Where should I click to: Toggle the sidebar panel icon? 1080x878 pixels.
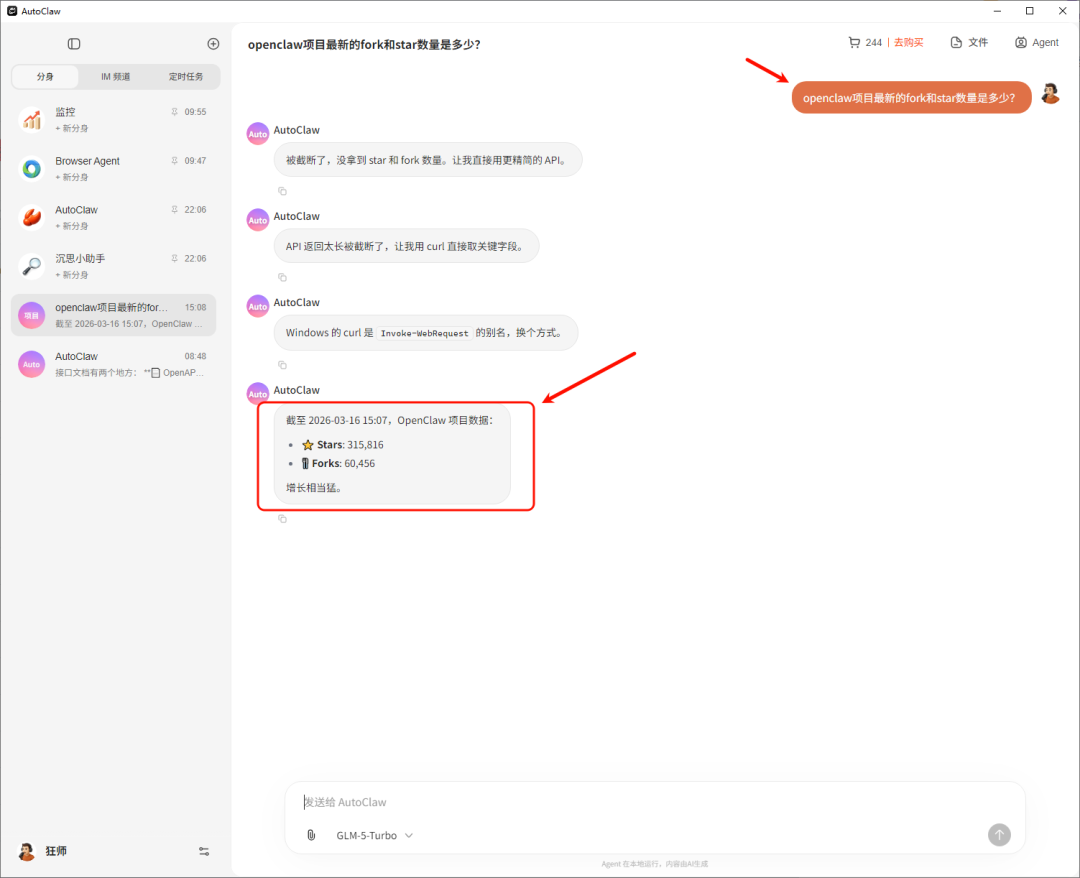point(74,44)
